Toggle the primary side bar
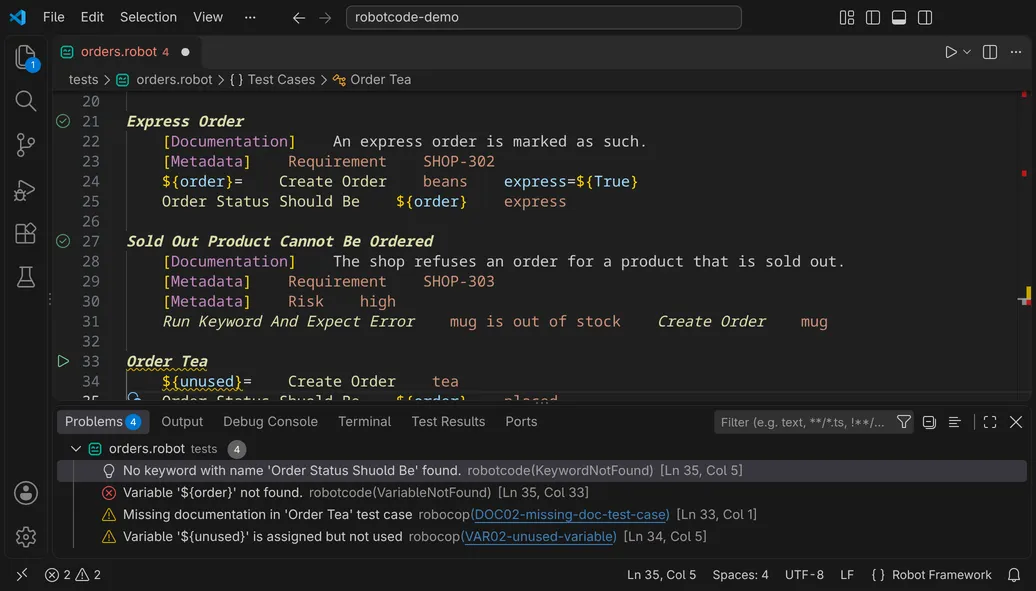Image resolution: width=1036 pixels, height=591 pixels. 873,18
